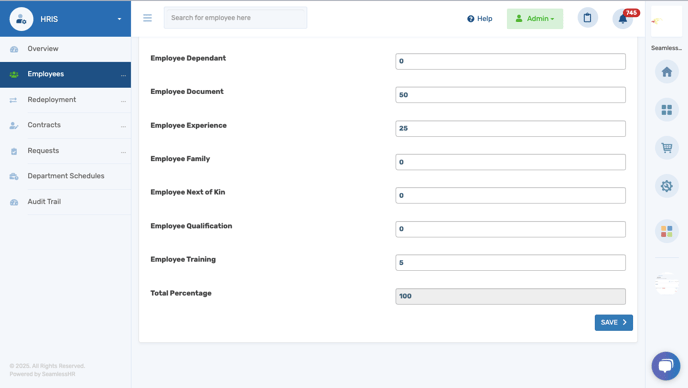688x388 pixels.
Task: Click the Employee Dependant label
Action: 188,58
